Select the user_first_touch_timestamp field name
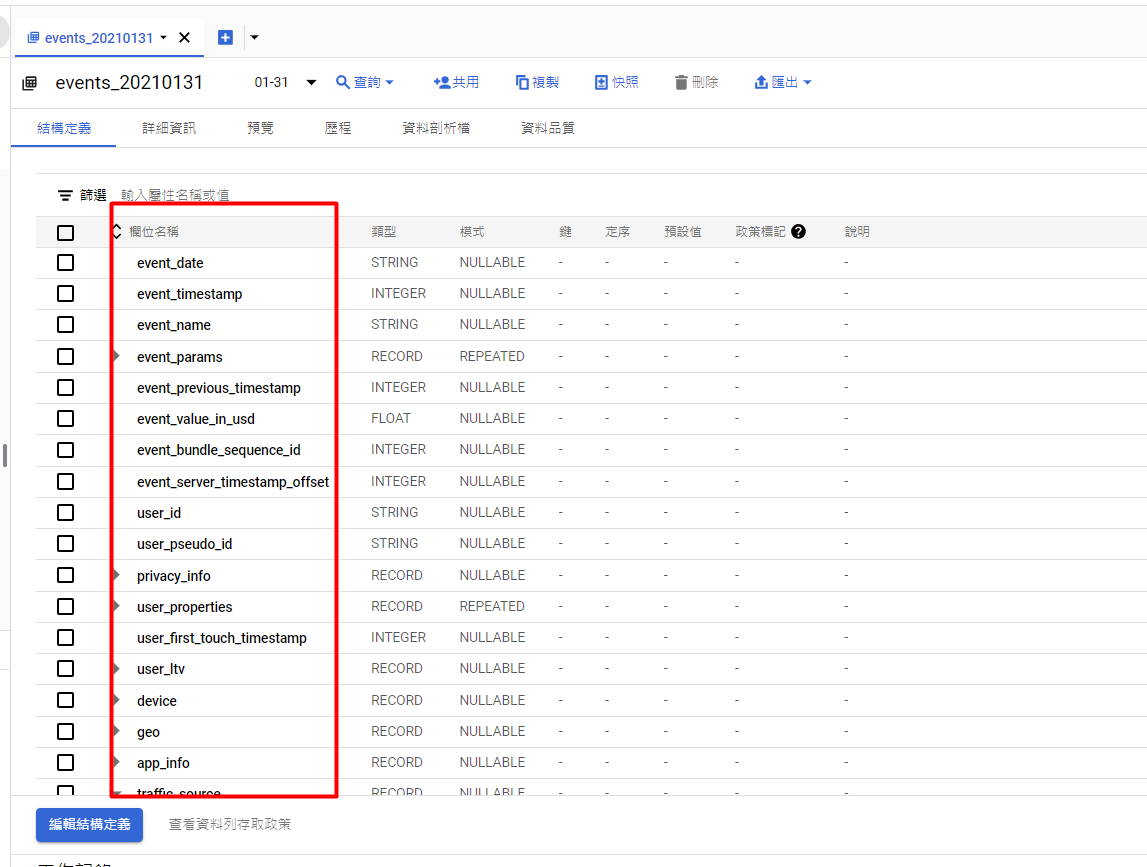Image resolution: width=1147 pixels, height=867 pixels. click(222, 638)
